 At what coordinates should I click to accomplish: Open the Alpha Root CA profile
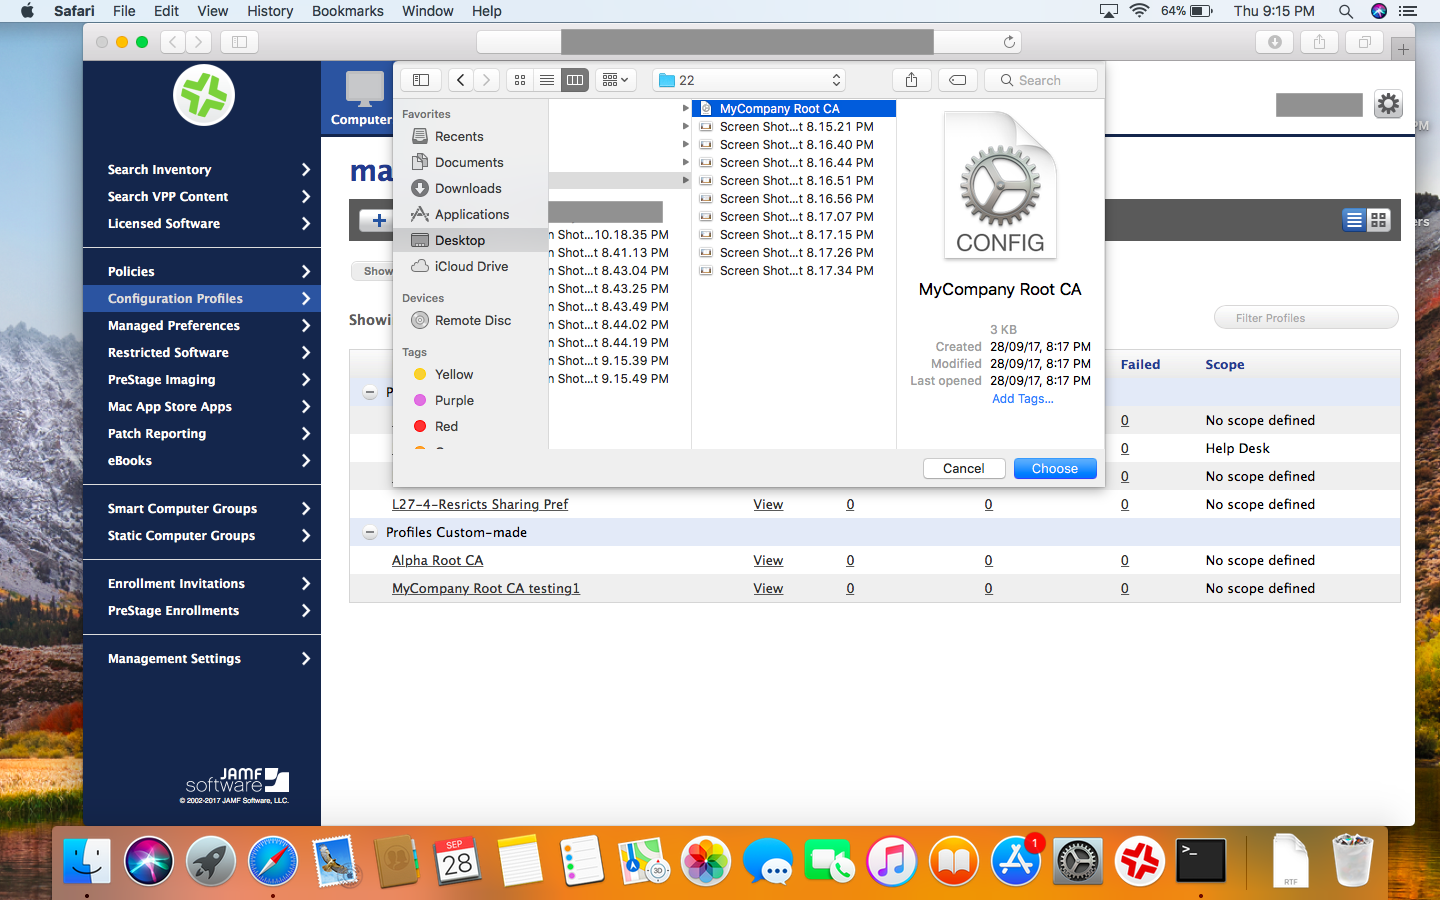click(437, 561)
